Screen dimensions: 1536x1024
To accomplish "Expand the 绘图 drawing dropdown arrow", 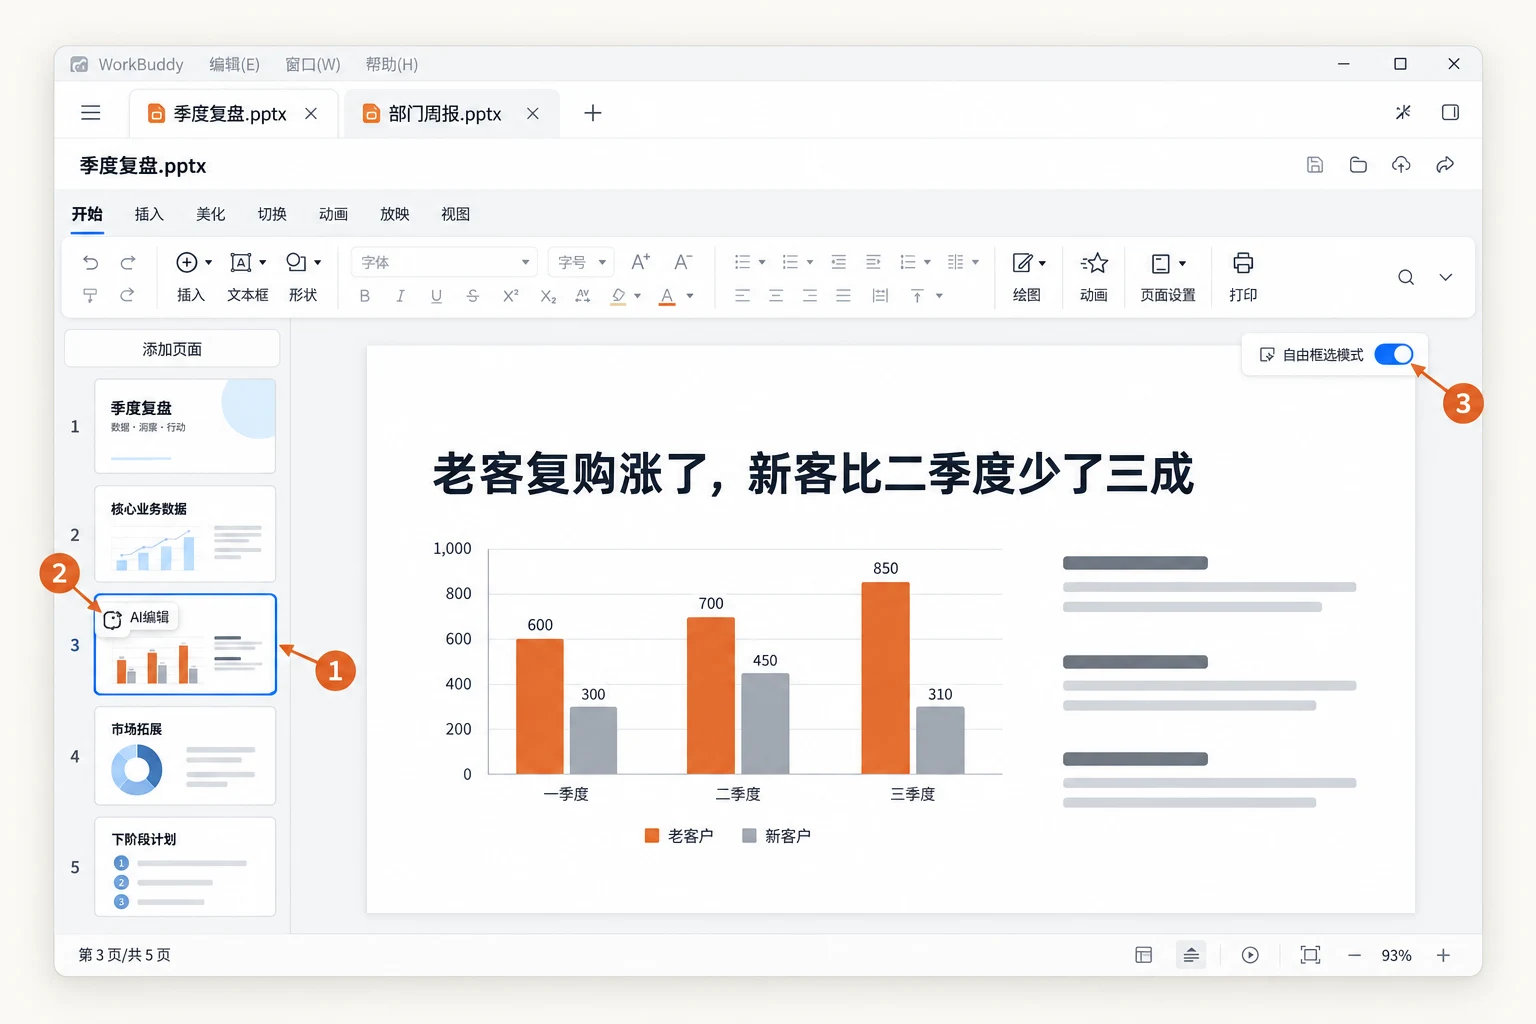I will point(1042,263).
